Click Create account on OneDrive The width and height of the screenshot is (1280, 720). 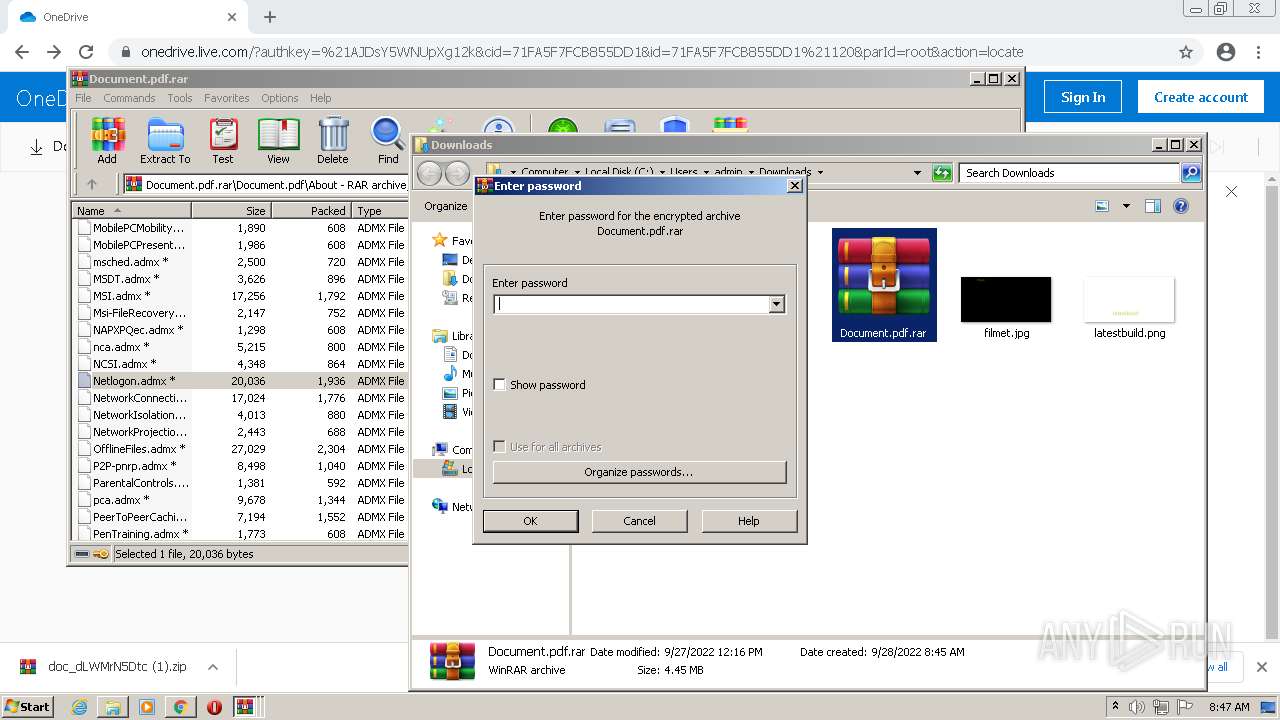click(1200, 97)
